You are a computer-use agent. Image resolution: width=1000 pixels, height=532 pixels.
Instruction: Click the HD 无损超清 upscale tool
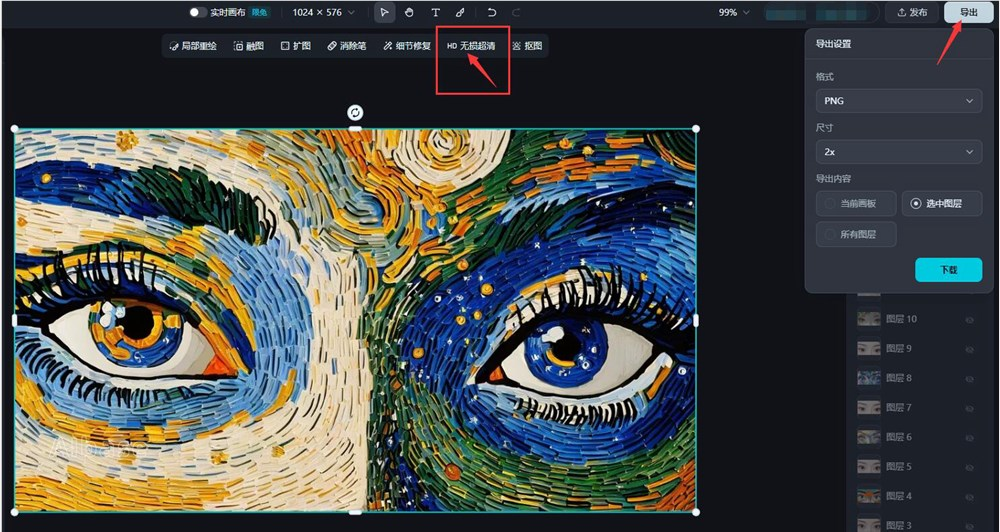(470, 46)
